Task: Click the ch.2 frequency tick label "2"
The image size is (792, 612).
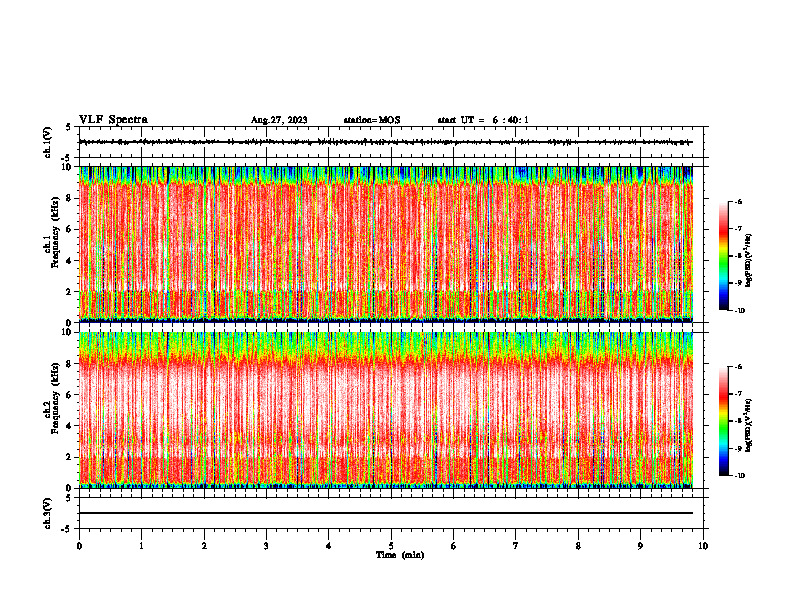Action: point(70,457)
